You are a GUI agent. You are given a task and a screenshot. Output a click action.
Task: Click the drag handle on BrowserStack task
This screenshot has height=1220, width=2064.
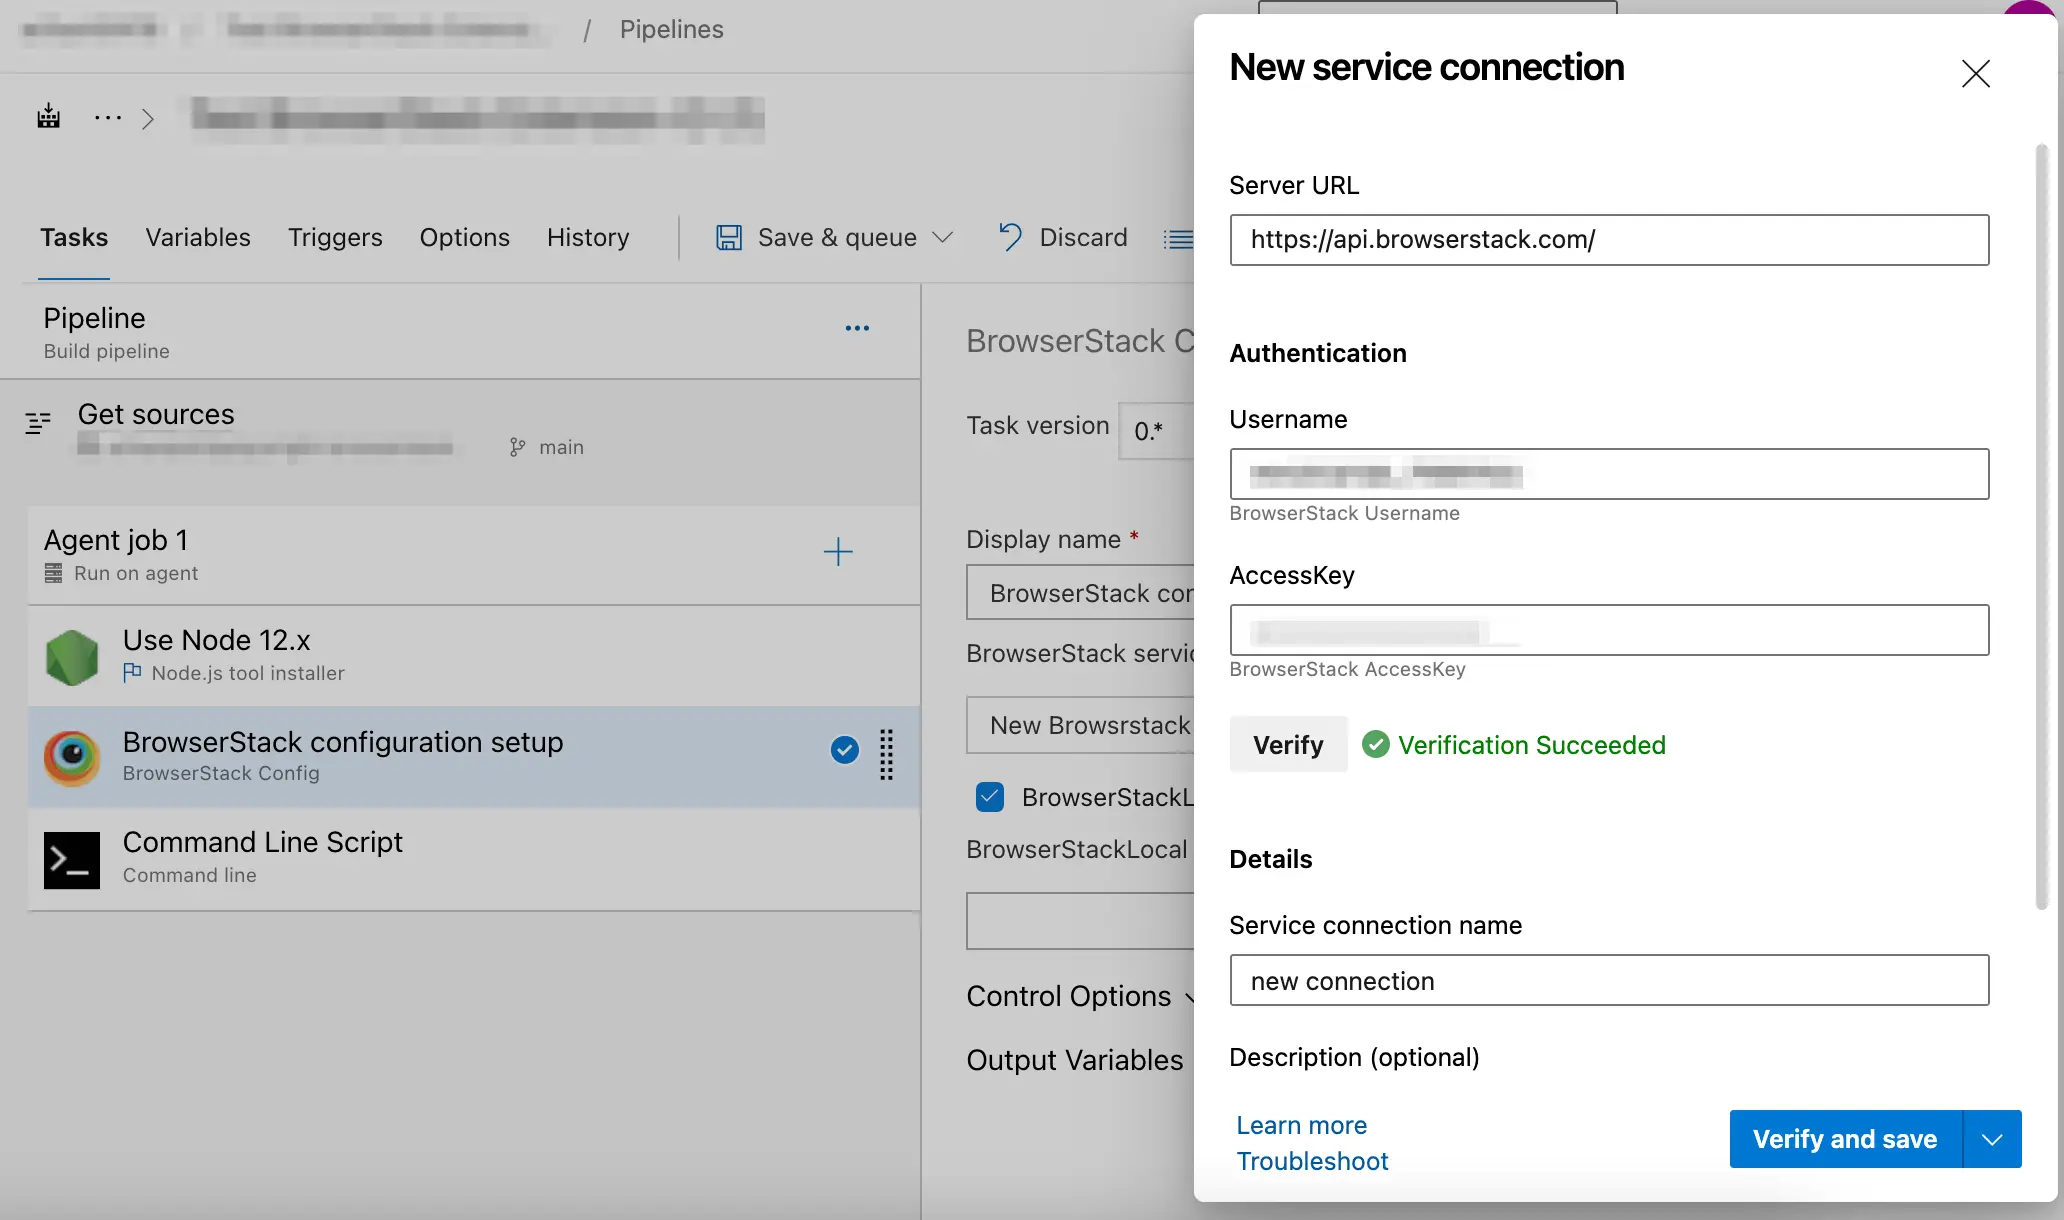pyautogui.click(x=886, y=754)
